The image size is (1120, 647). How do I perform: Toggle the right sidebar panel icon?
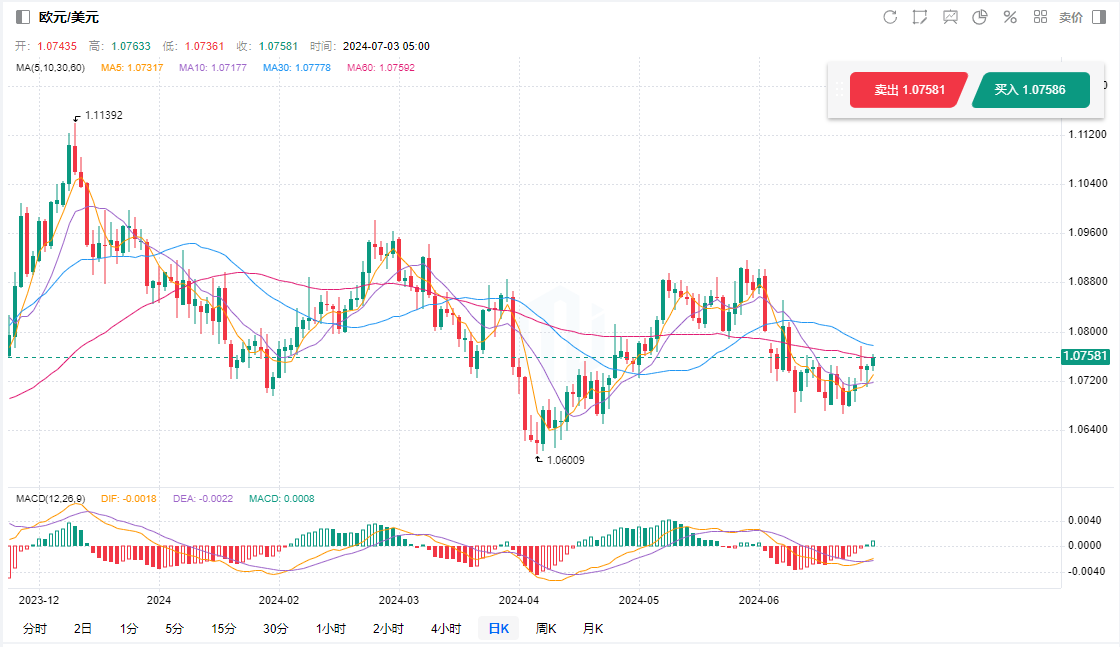pos(1100,17)
